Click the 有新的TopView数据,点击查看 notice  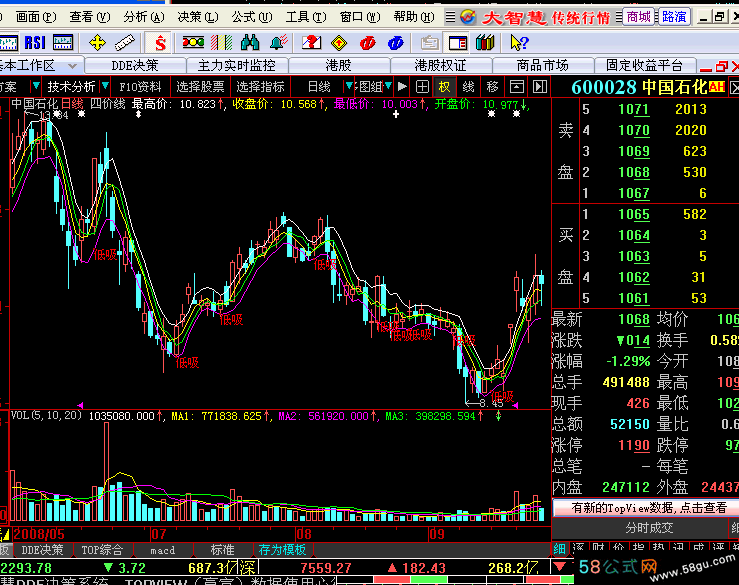(x=646, y=508)
